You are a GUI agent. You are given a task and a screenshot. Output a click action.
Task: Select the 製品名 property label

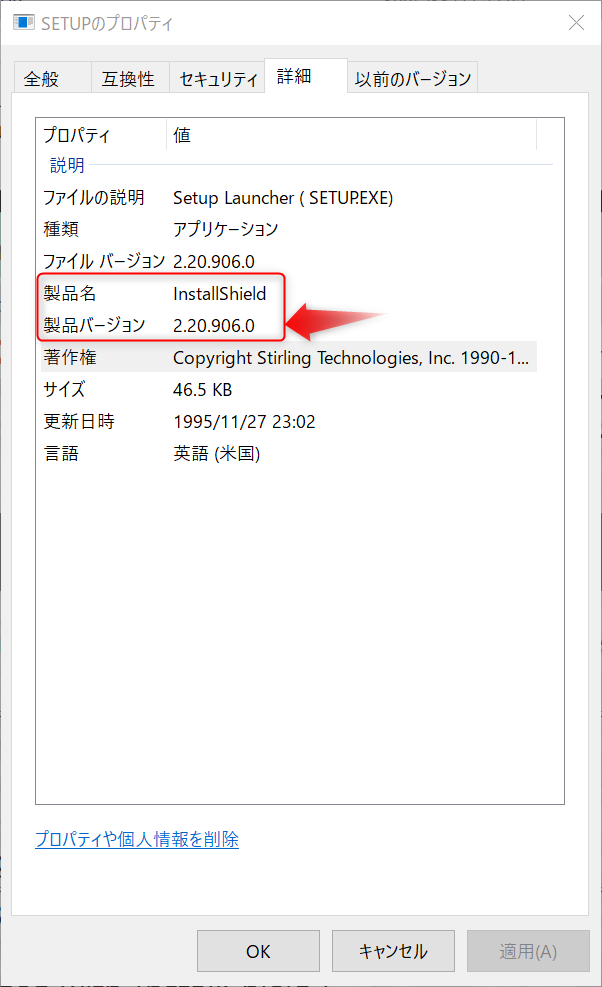tap(70, 293)
